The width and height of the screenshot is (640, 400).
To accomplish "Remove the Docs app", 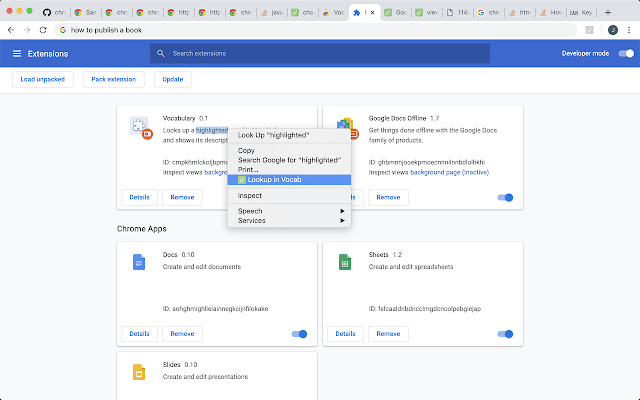I will tap(182, 333).
